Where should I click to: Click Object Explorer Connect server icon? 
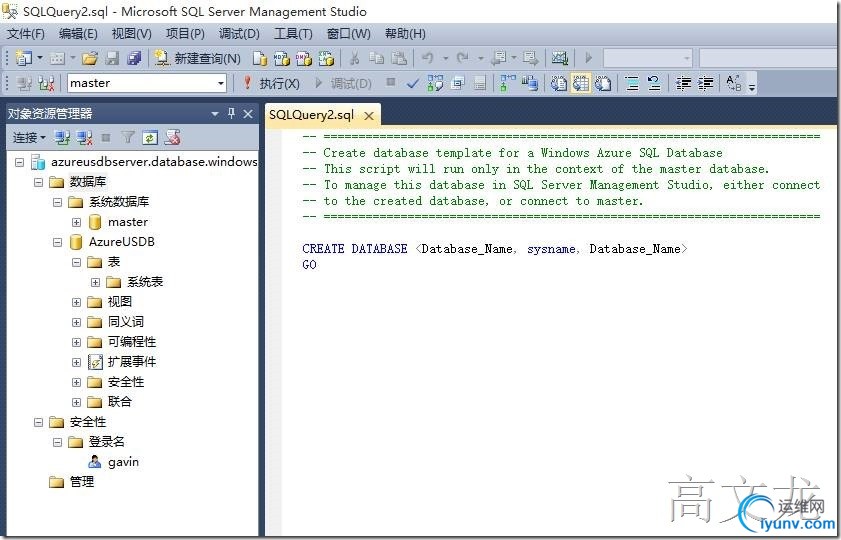(x=62, y=138)
